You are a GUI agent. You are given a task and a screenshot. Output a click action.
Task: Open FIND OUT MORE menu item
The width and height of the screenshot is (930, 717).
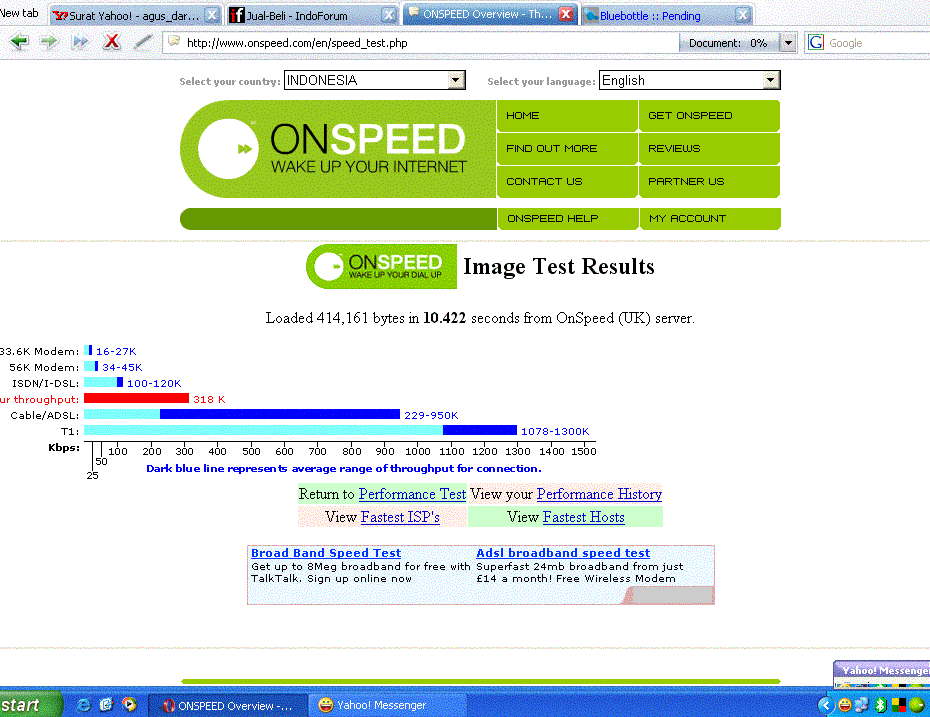coord(567,148)
